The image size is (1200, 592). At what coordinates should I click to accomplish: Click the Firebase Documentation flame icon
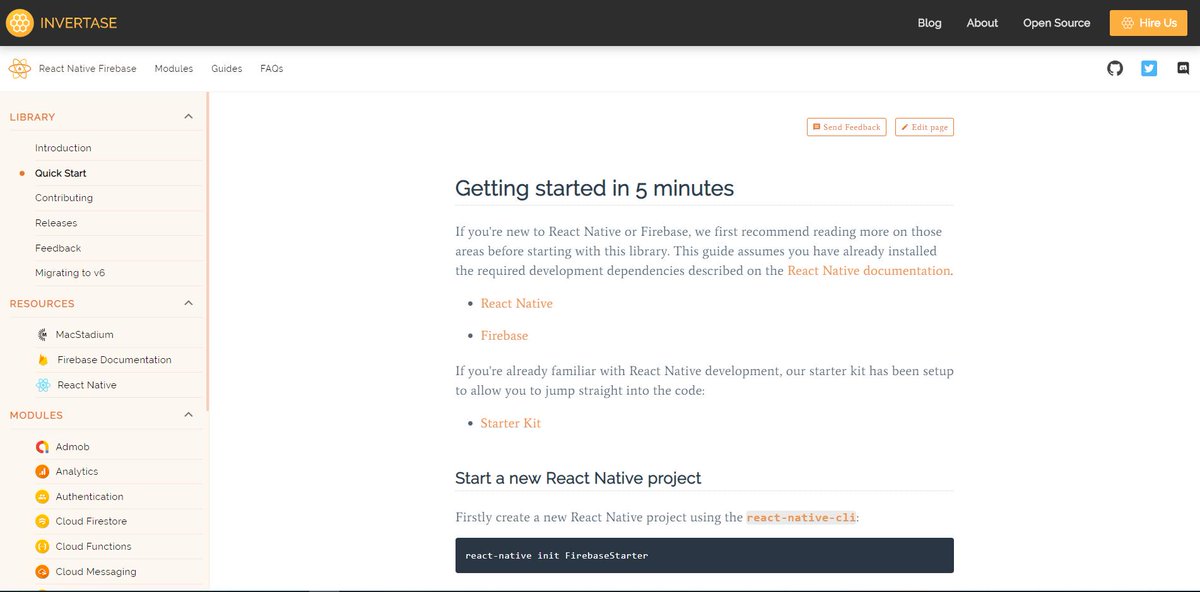click(x=42, y=360)
